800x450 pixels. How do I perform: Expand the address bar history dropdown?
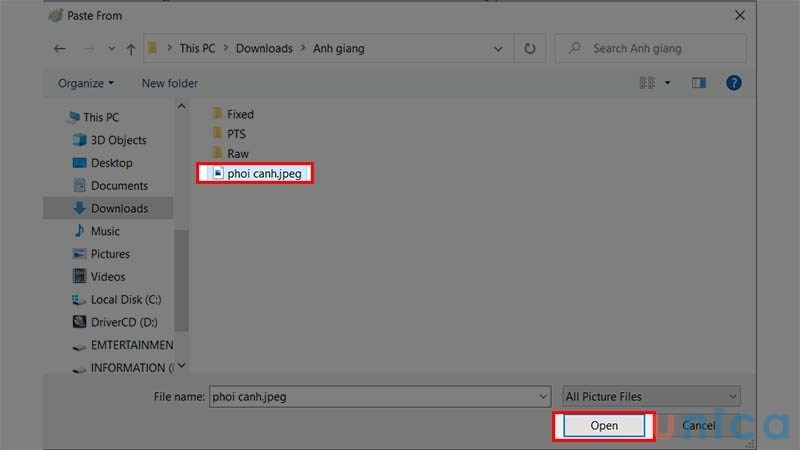[498, 49]
